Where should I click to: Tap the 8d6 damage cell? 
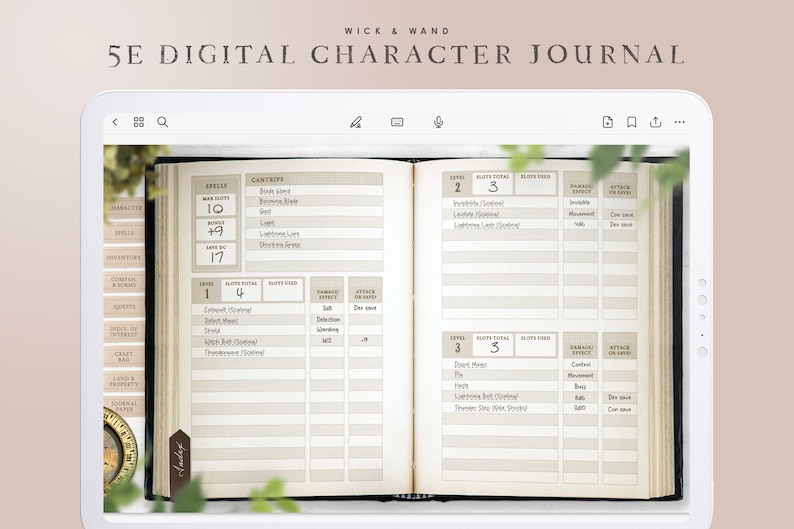580,397
